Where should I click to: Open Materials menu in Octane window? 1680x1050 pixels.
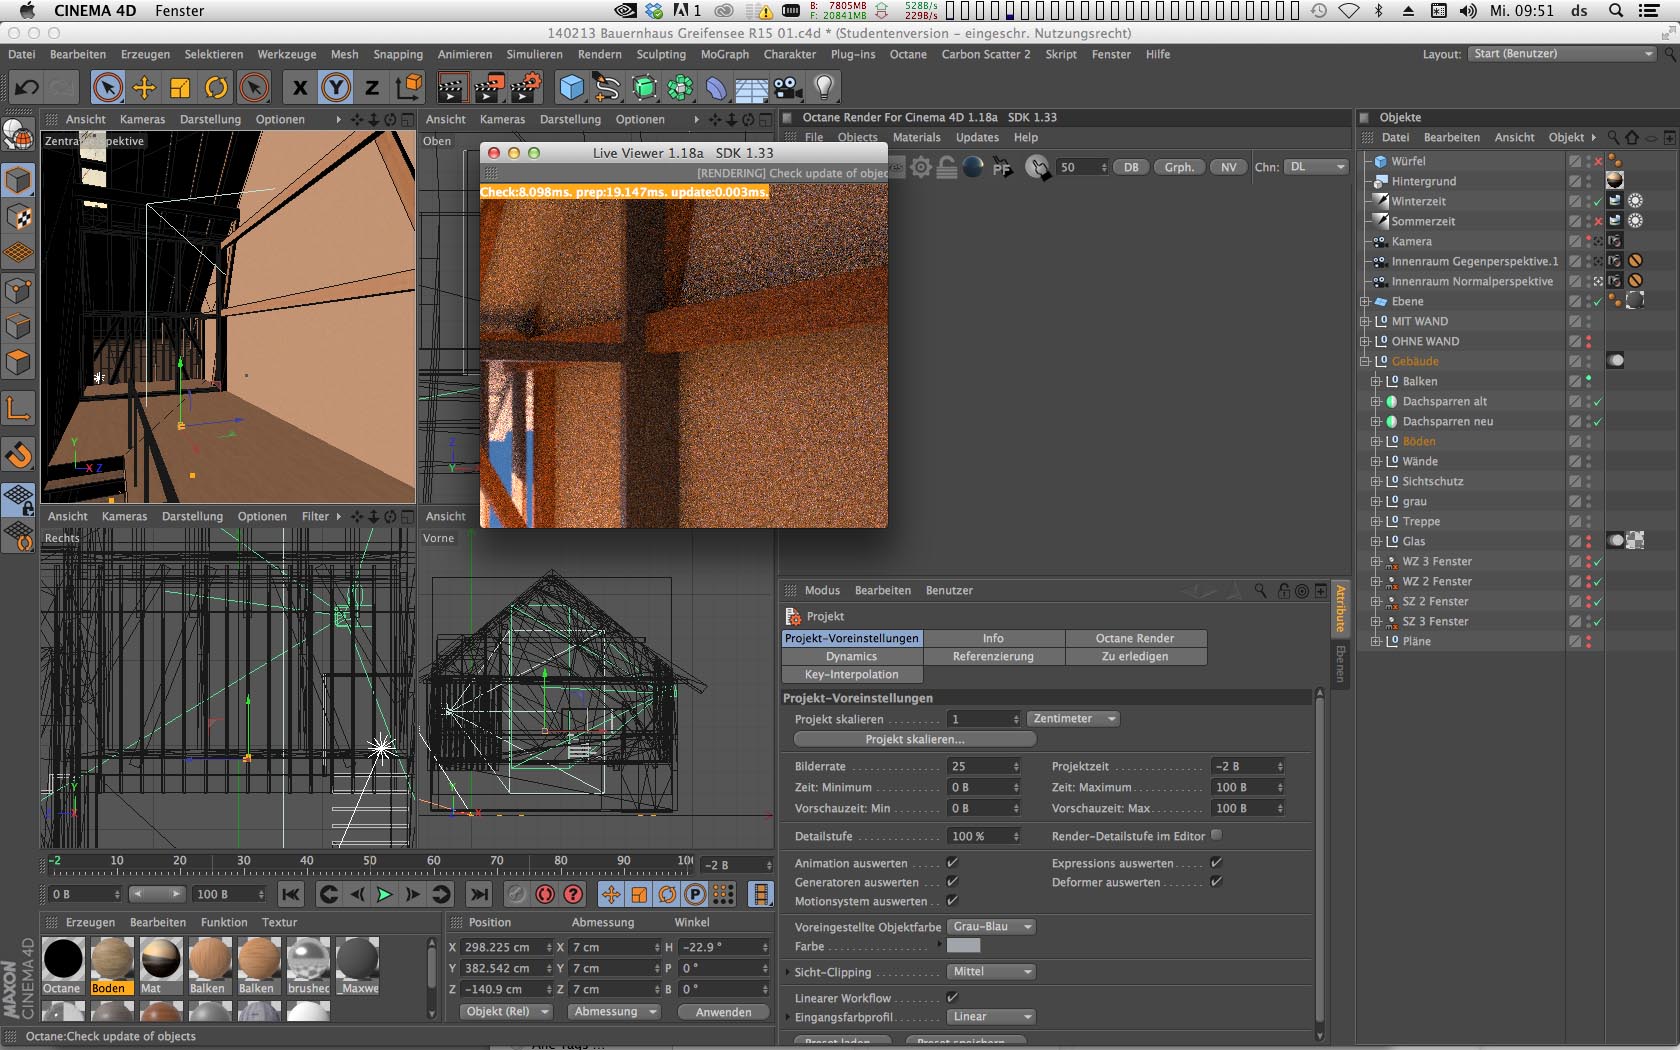click(x=916, y=137)
